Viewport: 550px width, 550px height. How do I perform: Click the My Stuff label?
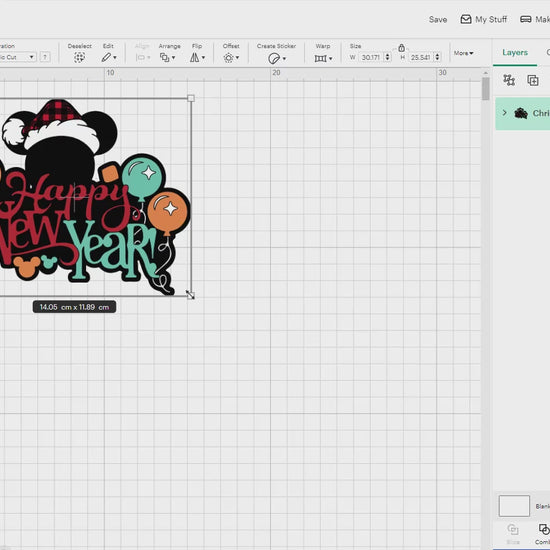[491, 20]
